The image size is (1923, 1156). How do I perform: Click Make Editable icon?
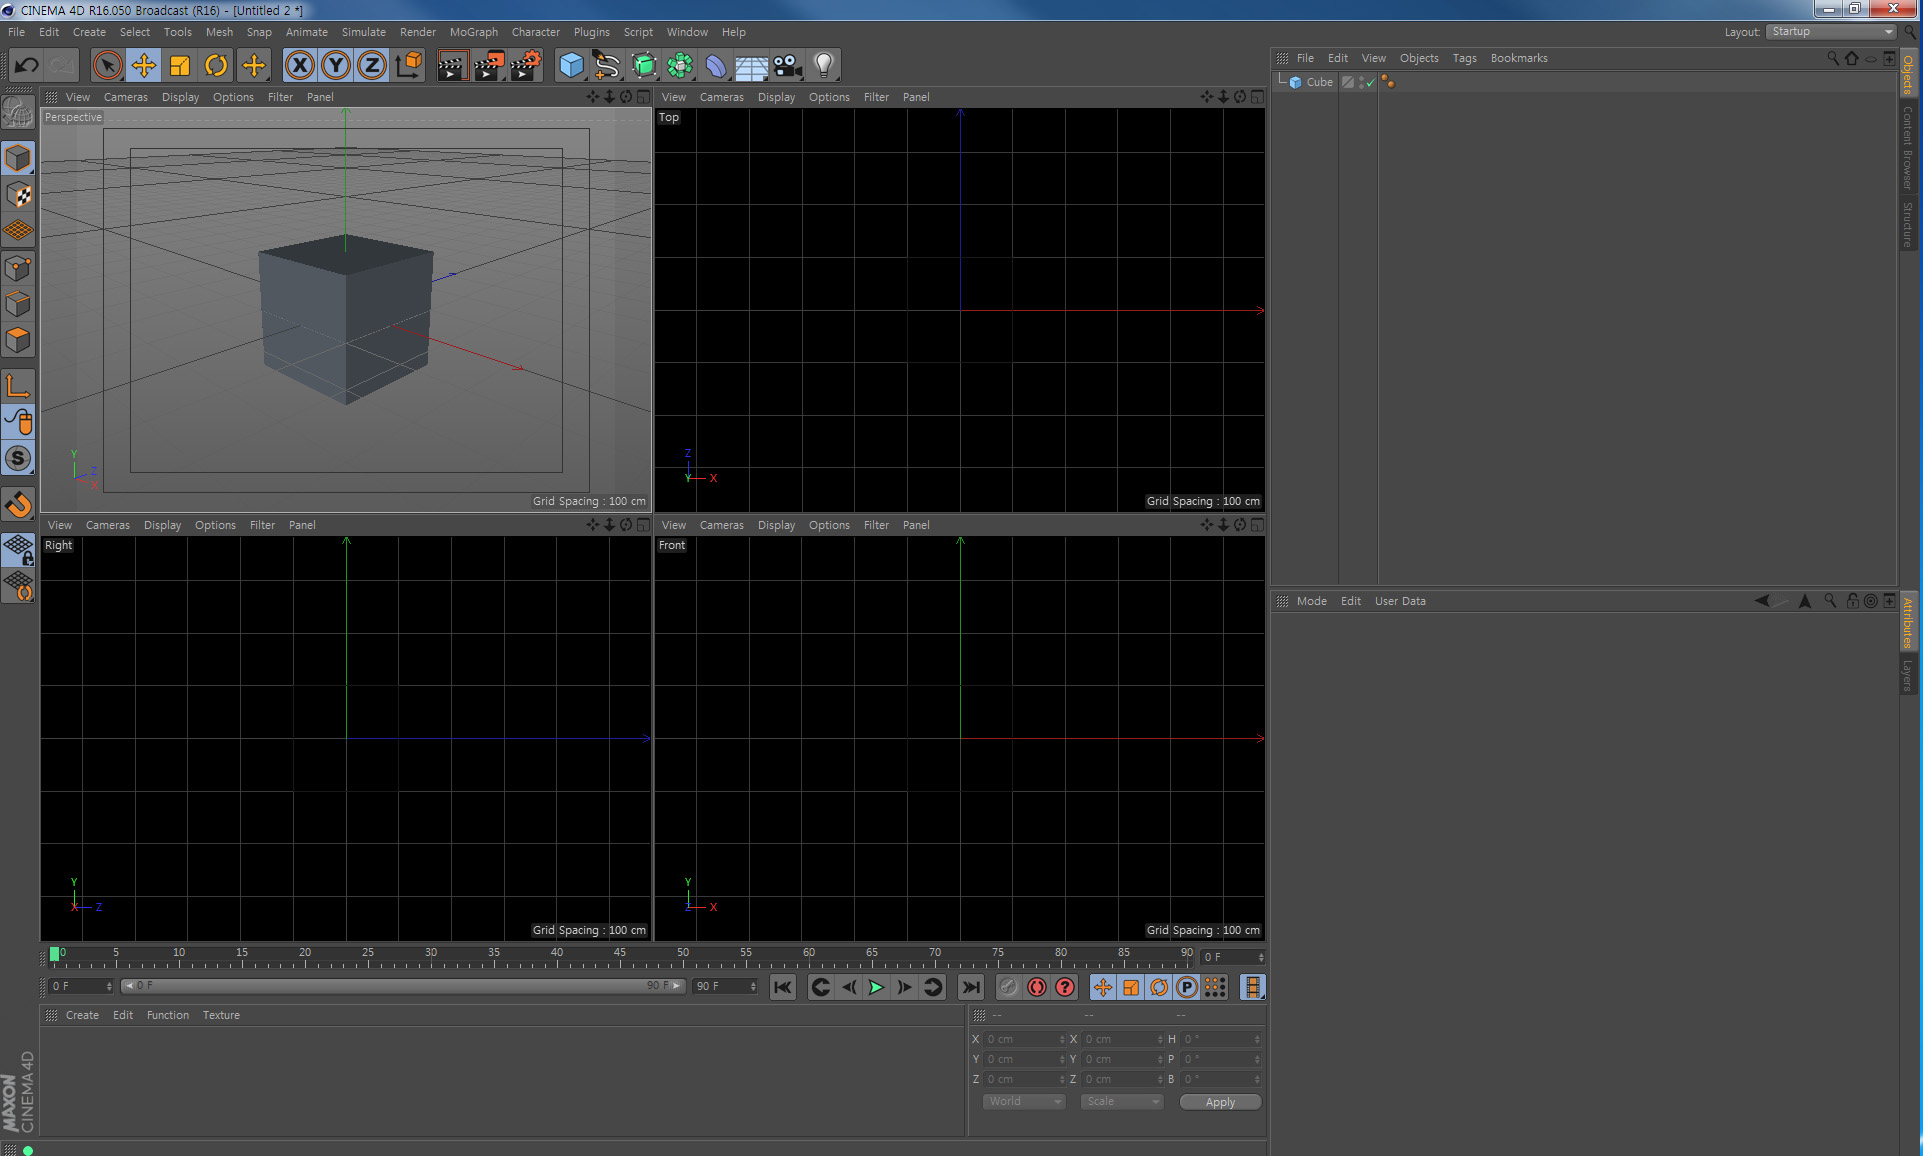[x=18, y=111]
